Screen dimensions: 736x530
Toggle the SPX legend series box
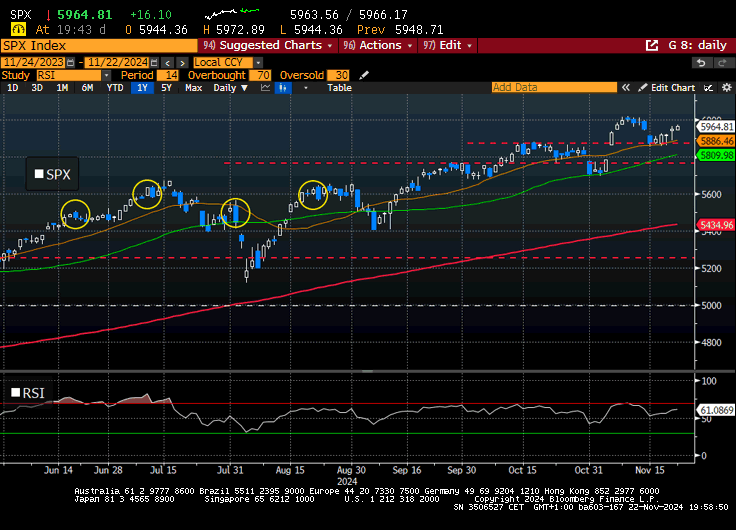click(x=39, y=174)
